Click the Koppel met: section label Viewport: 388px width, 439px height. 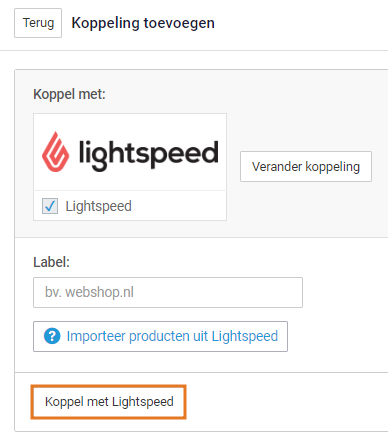69,94
